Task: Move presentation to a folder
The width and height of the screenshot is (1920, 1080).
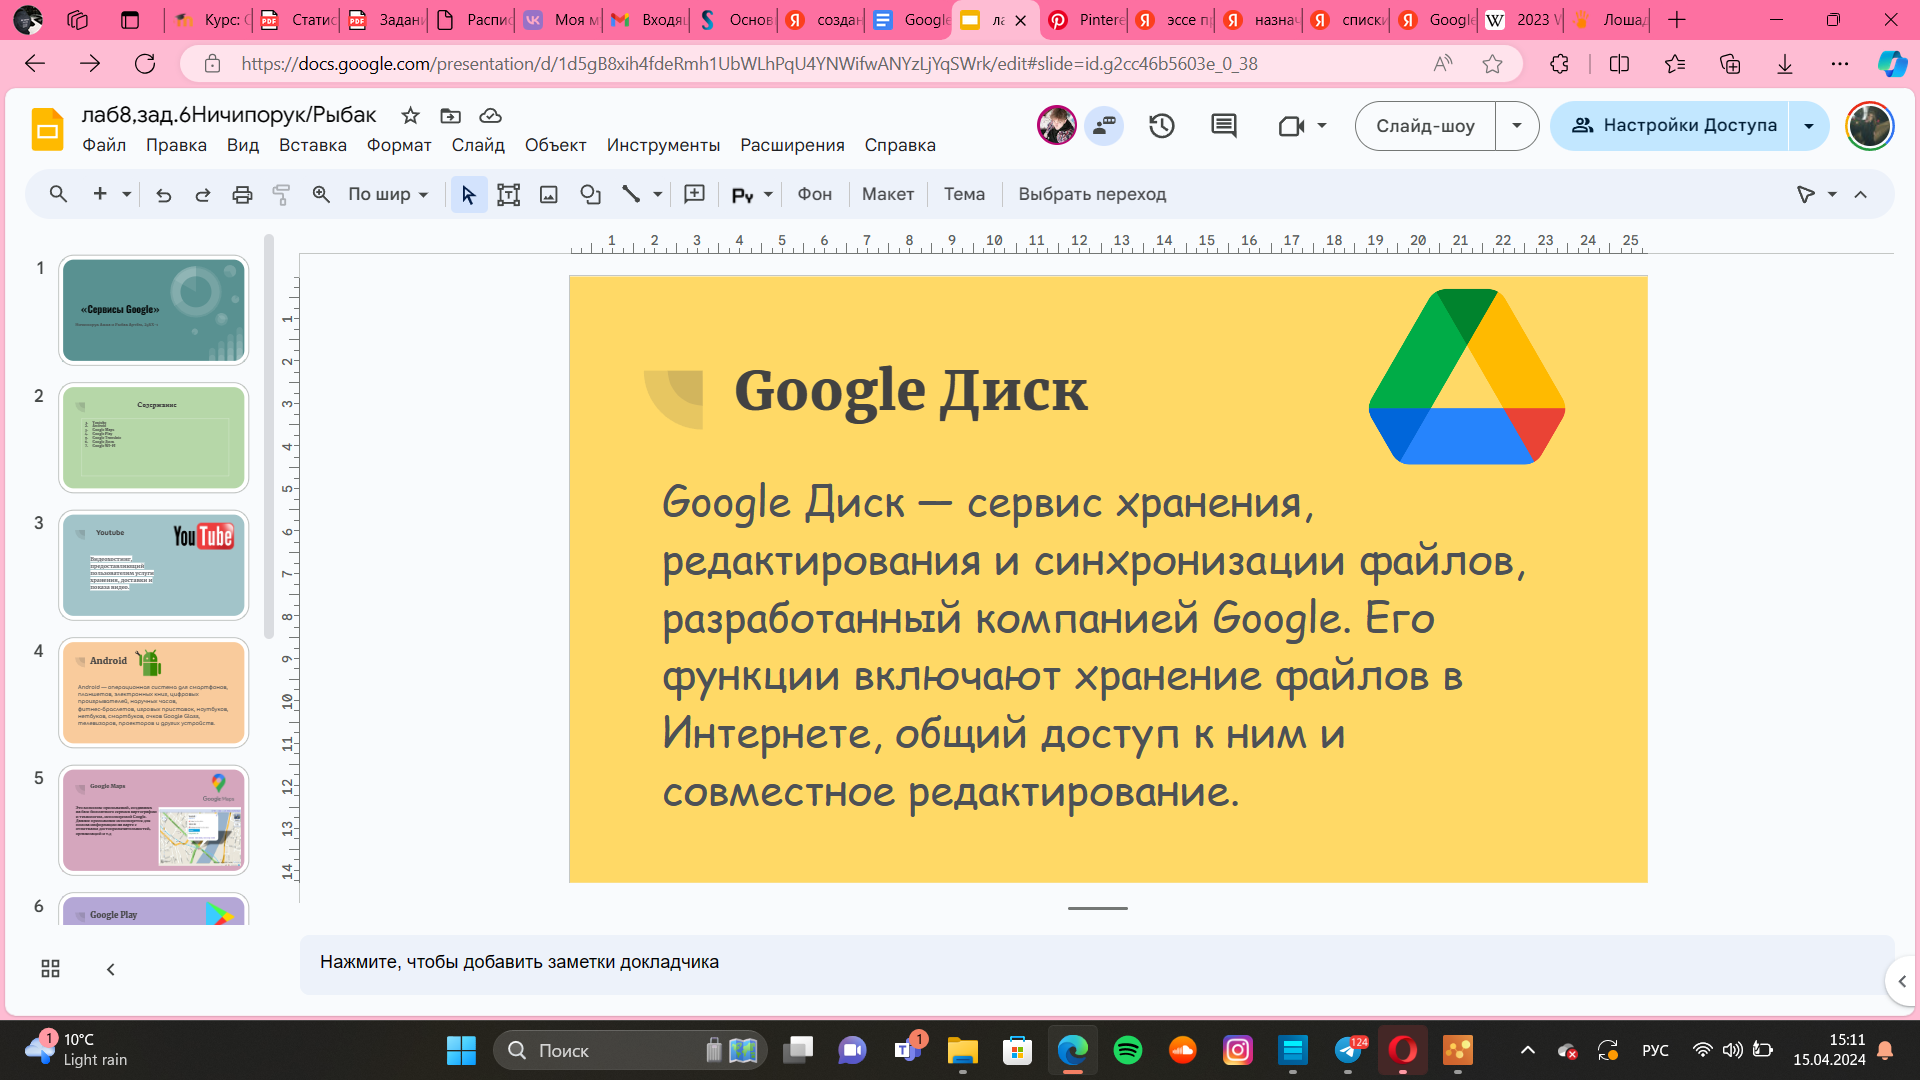Action: pos(450,115)
